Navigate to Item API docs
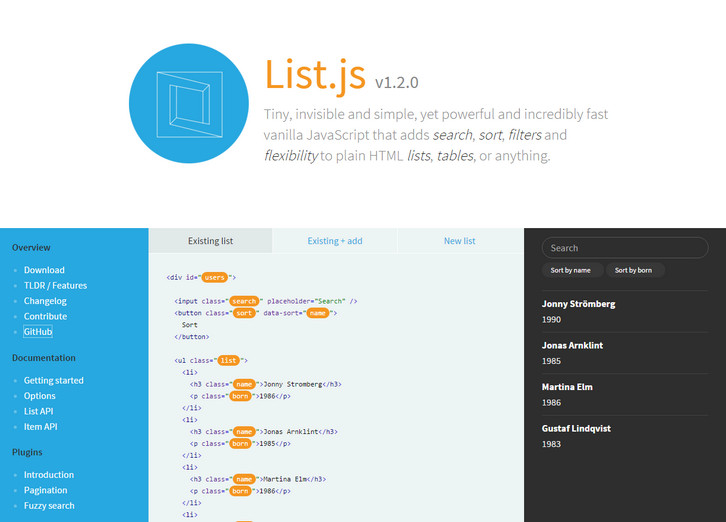726x522 pixels. click(x=41, y=427)
